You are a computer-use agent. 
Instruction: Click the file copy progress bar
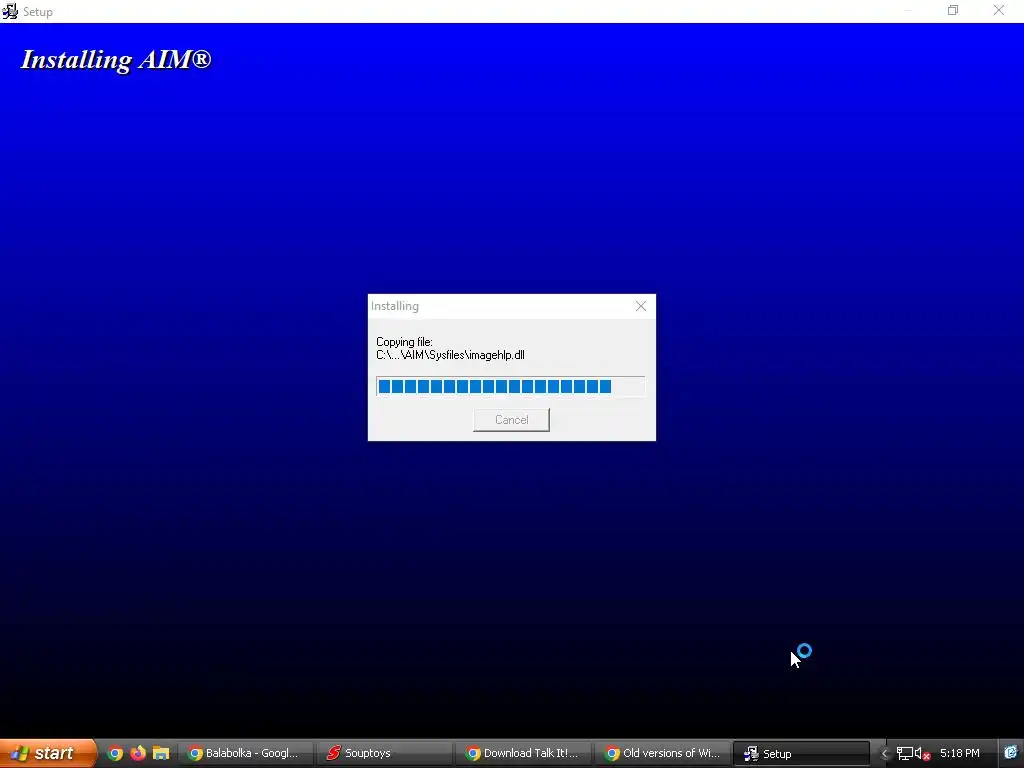coord(511,387)
